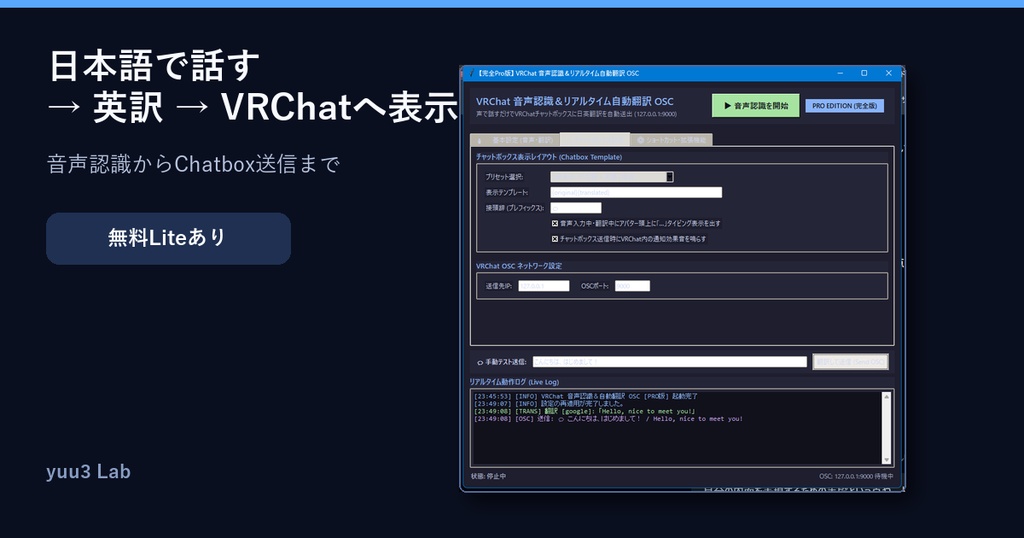The width and height of the screenshot is (1024, 538).
Task: Click the feather app icon in title bar
Action: [x=472, y=73]
